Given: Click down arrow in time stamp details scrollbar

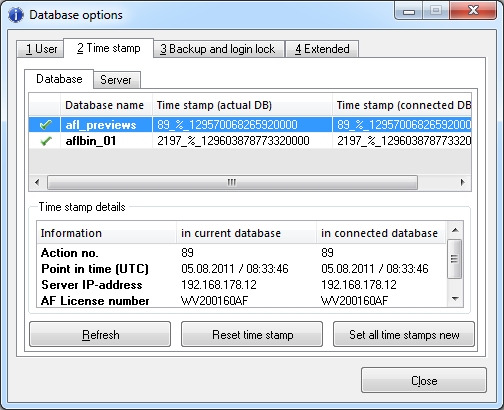Looking at the screenshot, I should 455,299.
